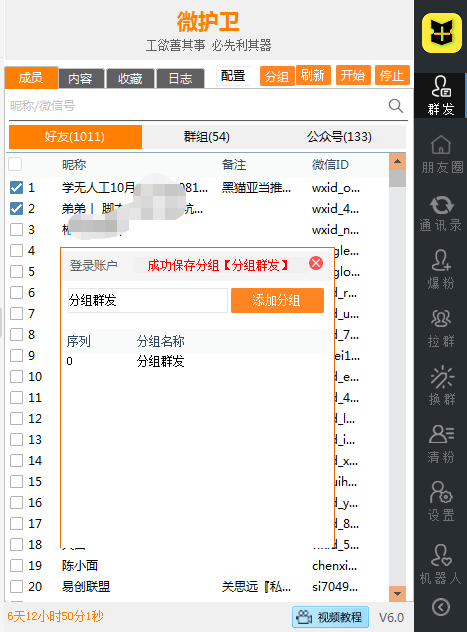The height and width of the screenshot is (632, 467).
Task: Open the 拉群 sidebar section
Action: click(x=441, y=328)
